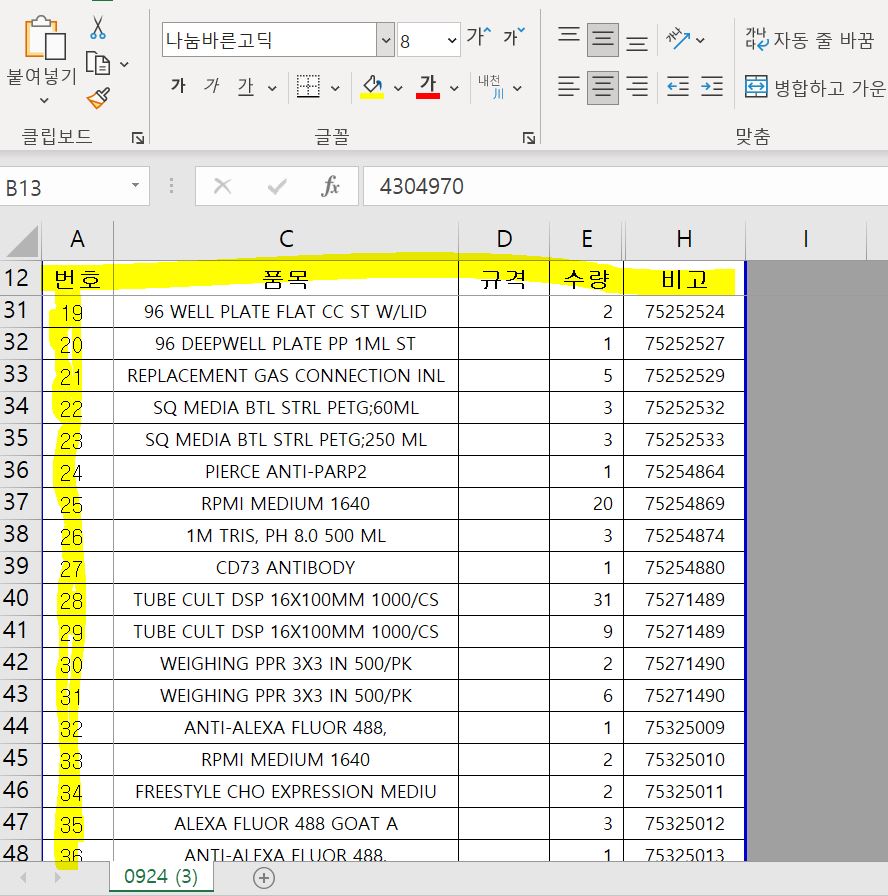The image size is (888, 896).
Task: Center text horizontally
Action: point(603,87)
